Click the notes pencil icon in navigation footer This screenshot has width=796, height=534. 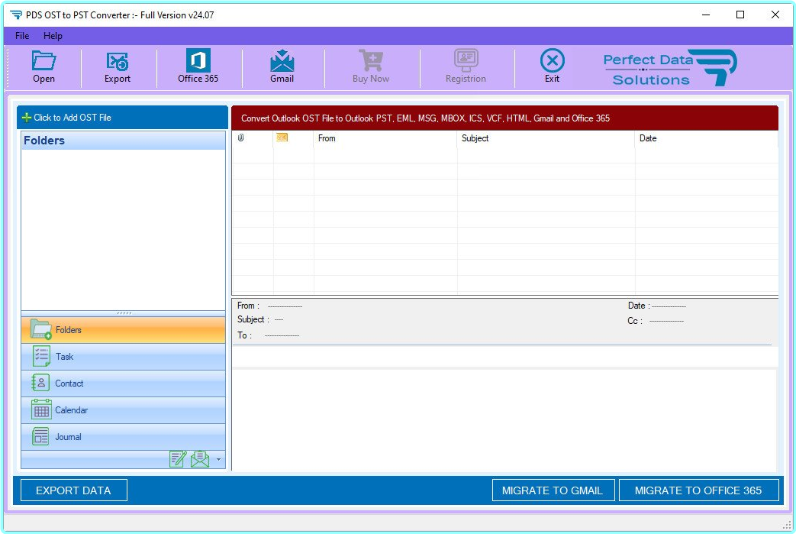point(178,459)
